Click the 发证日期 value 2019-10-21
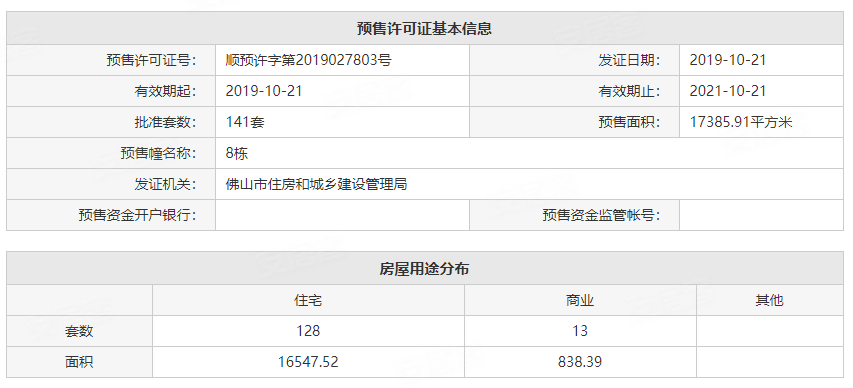The width and height of the screenshot is (853, 388). (x=727, y=60)
